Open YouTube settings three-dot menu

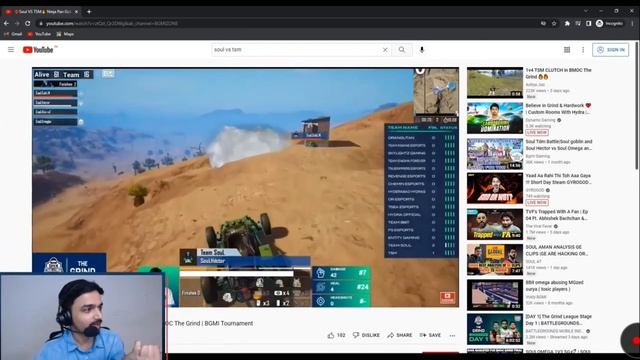coord(583,50)
